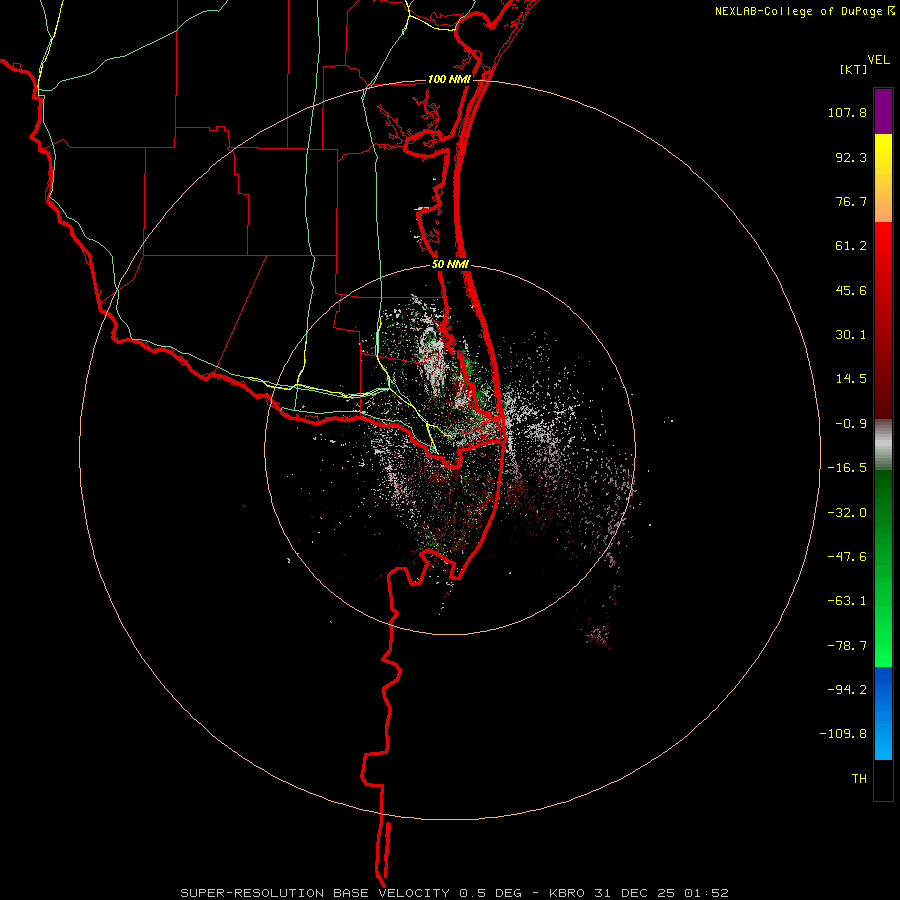Pick the blue segment of color bar
The width and height of the screenshot is (900, 900).
883,713
